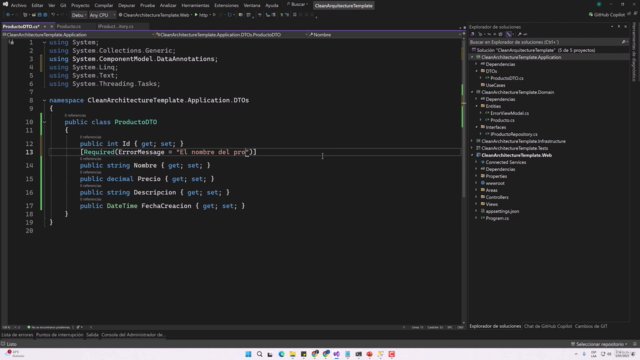Click the Start Without Debugging outline play icon
The height and width of the screenshot is (360, 640).
[214, 15]
